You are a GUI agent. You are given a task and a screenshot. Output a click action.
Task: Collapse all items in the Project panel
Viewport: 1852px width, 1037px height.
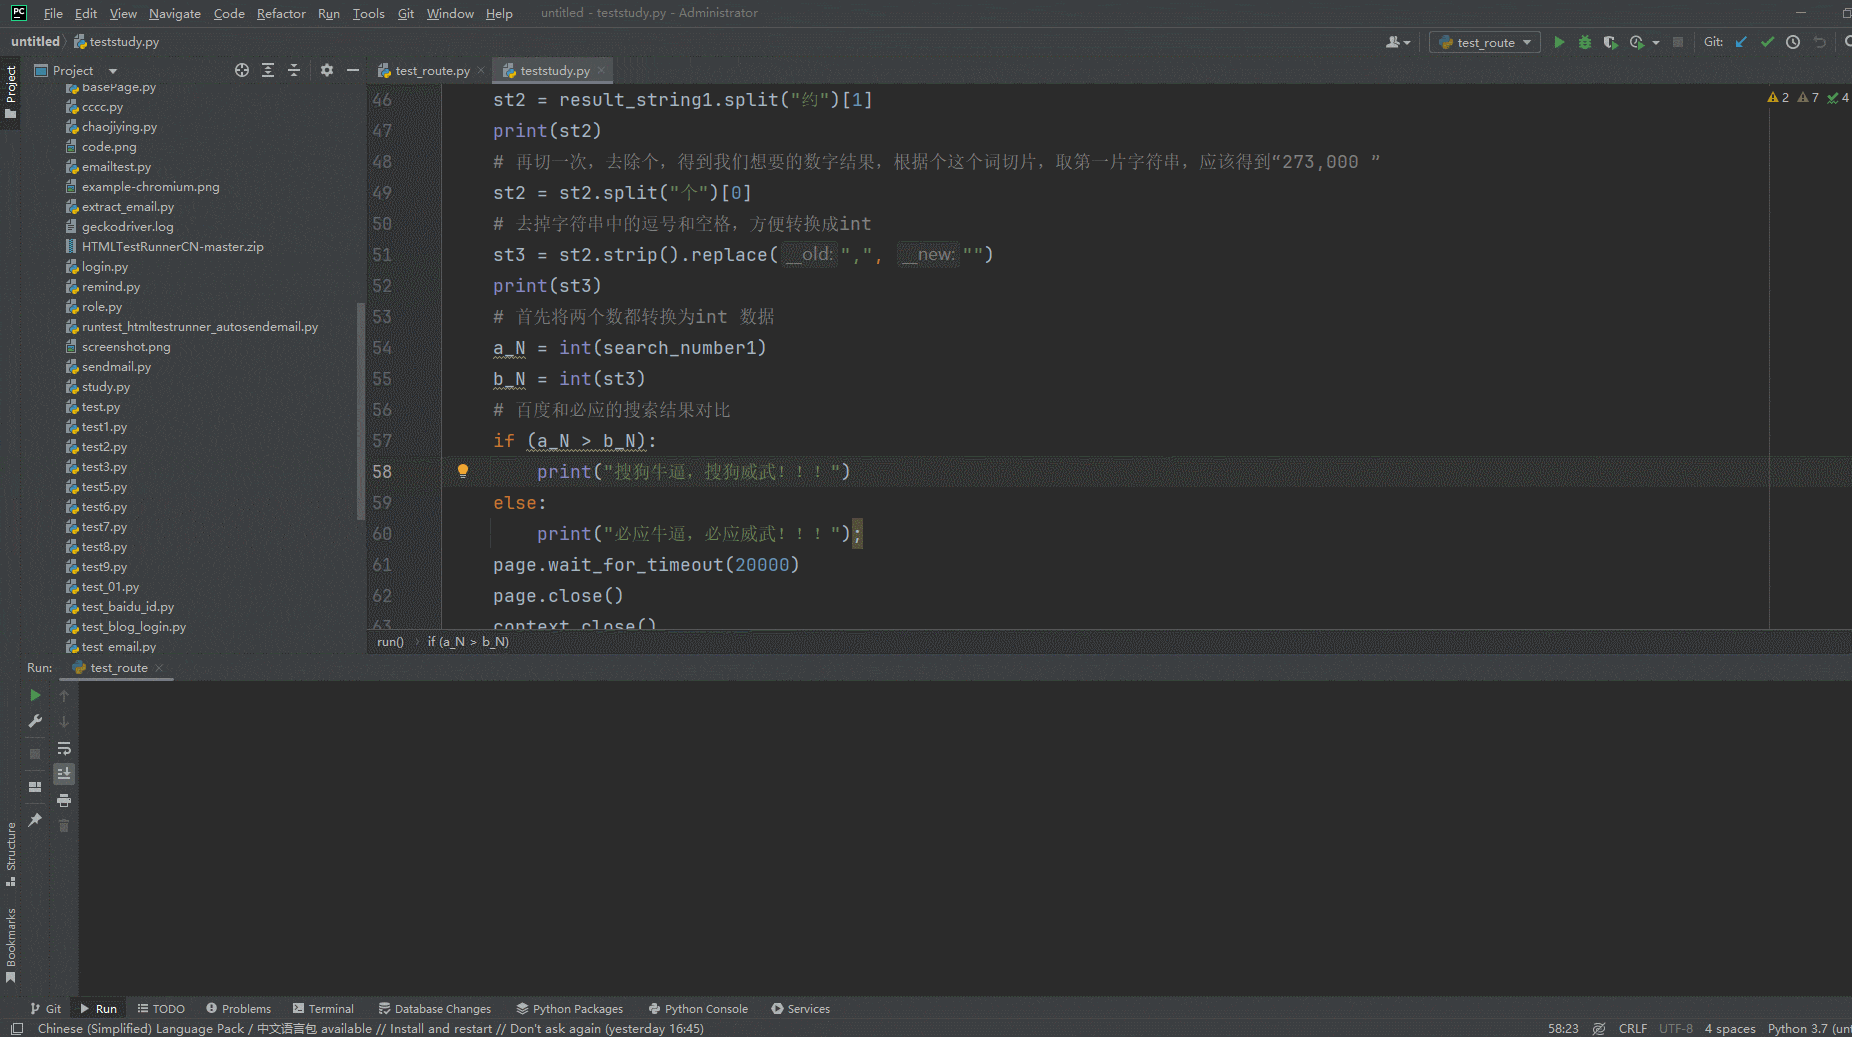coord(294,70)
